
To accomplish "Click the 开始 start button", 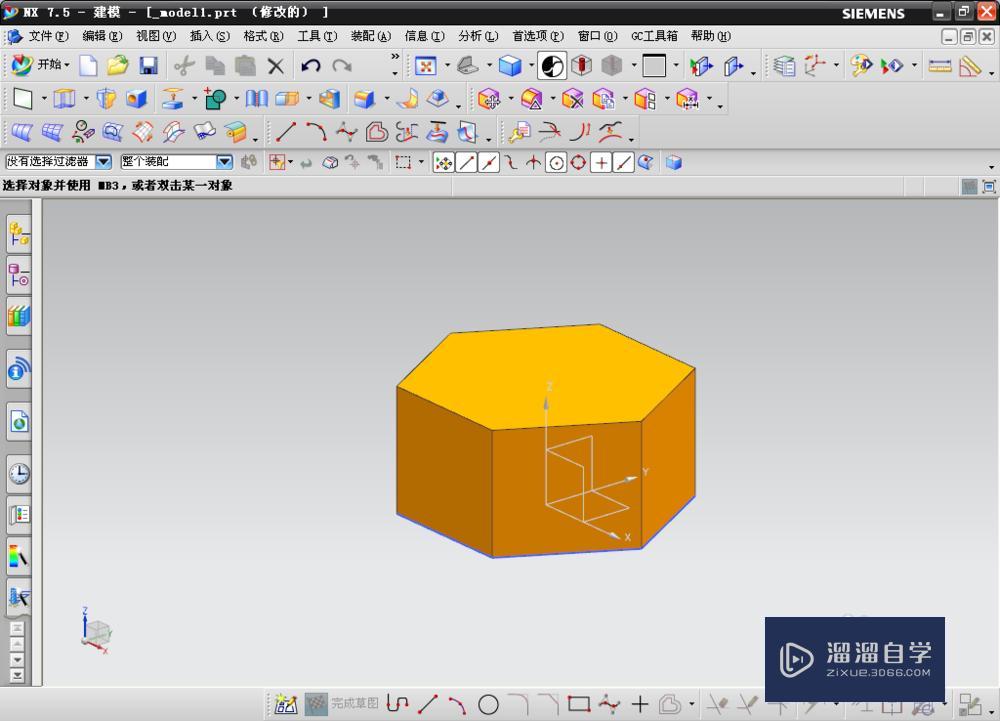I will tap(41, 65).
